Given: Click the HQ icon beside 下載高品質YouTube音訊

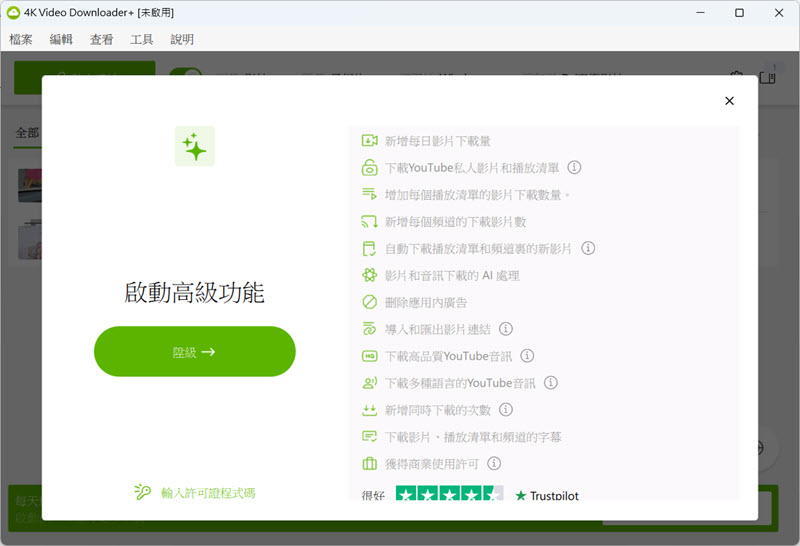Looking at the screenshot, I should (369, 356).
